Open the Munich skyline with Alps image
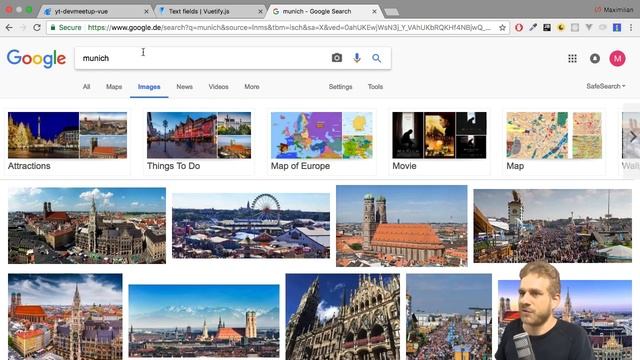This screenshot has height=360, width=640. [x=204, y=321]
